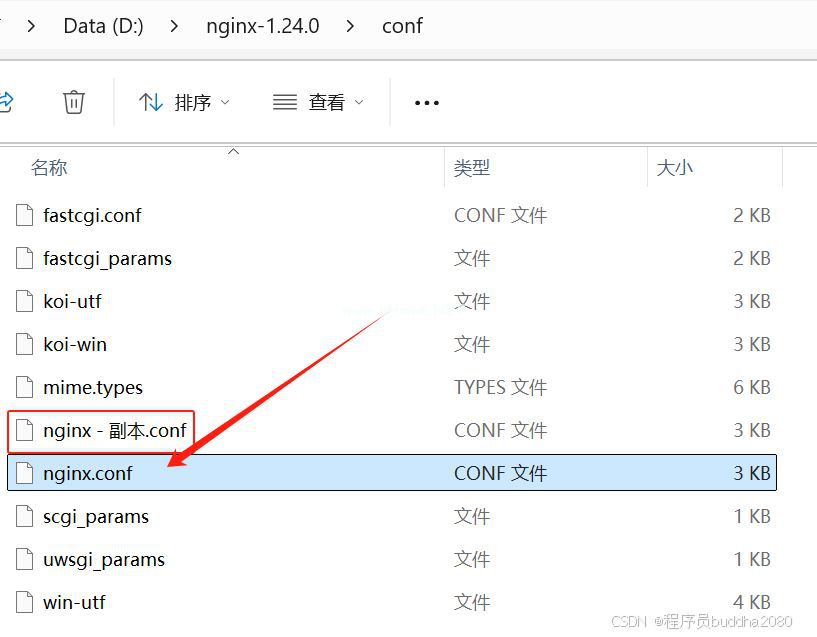Sort by 名称 column header
The width and height of the screenshot is (817, 637).
click(x=49, y=168)
